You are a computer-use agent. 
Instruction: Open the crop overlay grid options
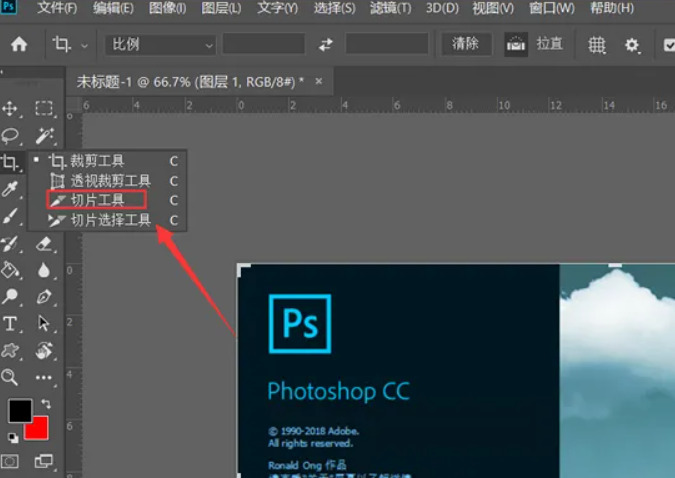[x=597, y=45]
